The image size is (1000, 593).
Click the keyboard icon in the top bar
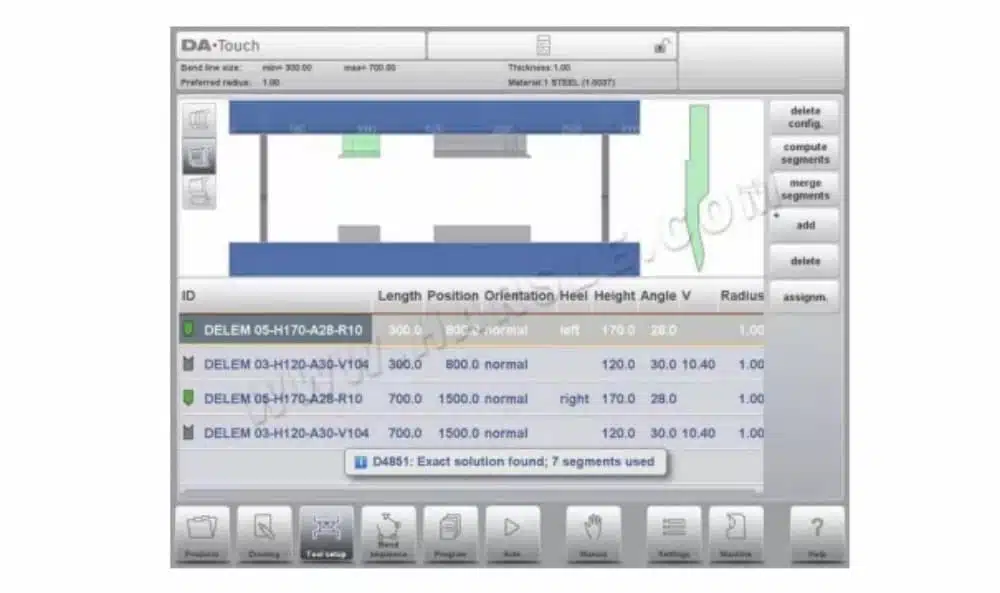(543, 45)
